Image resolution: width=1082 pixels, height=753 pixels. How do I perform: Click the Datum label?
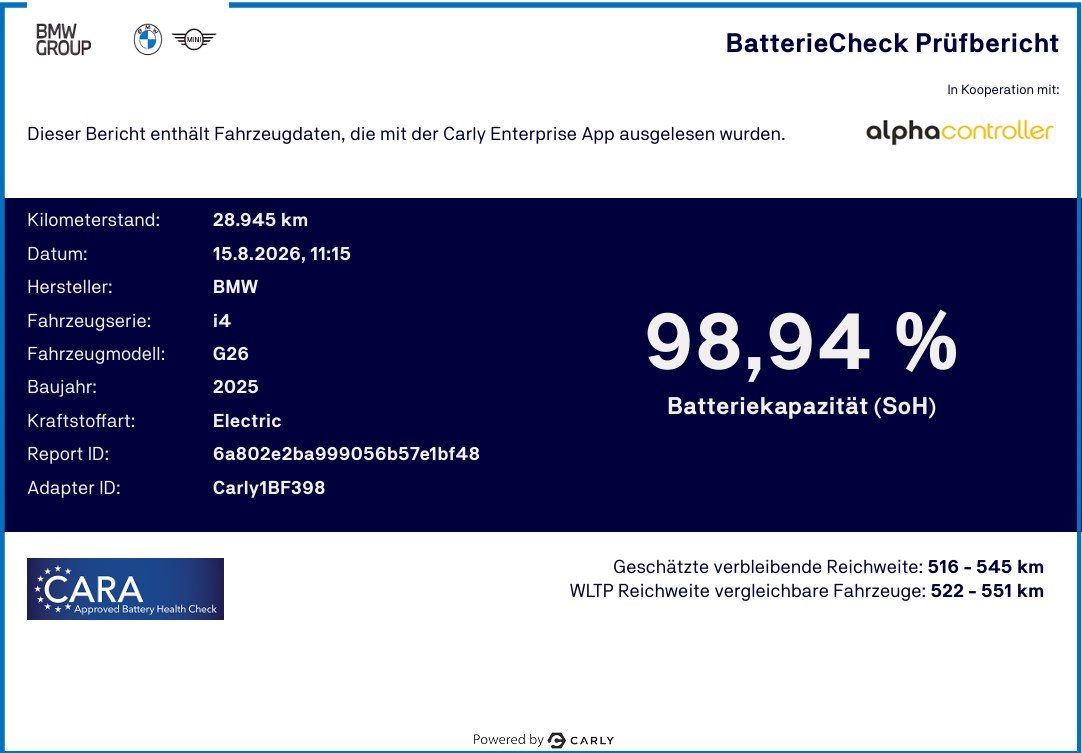57,254
